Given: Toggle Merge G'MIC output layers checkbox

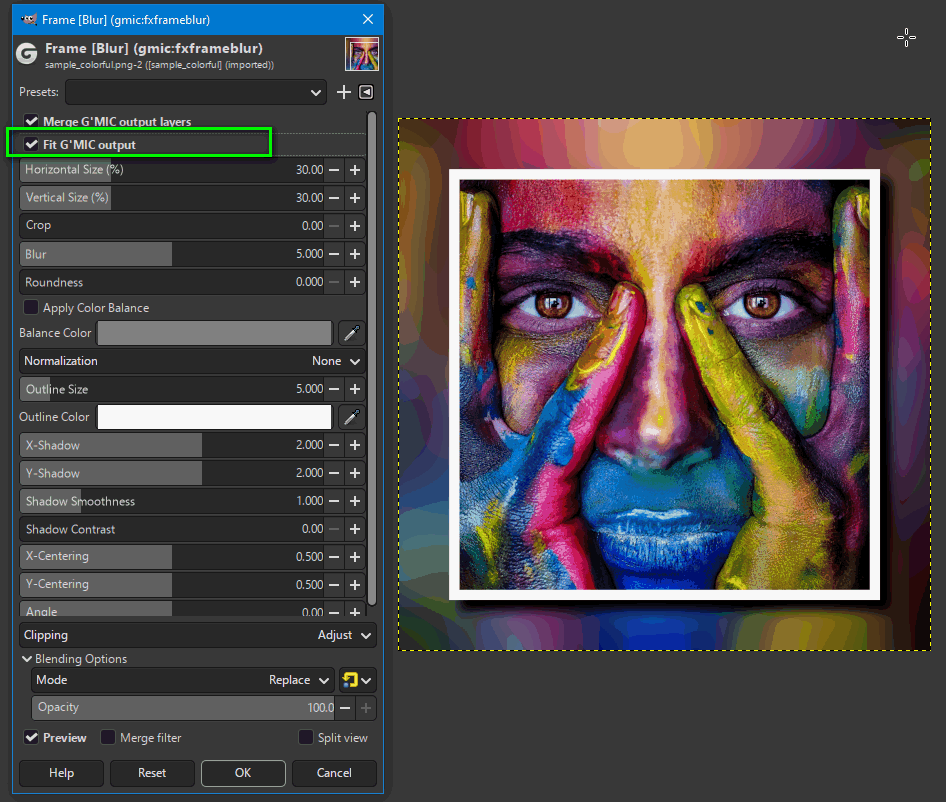Looking at the screenshot, I should click(31, 121).
